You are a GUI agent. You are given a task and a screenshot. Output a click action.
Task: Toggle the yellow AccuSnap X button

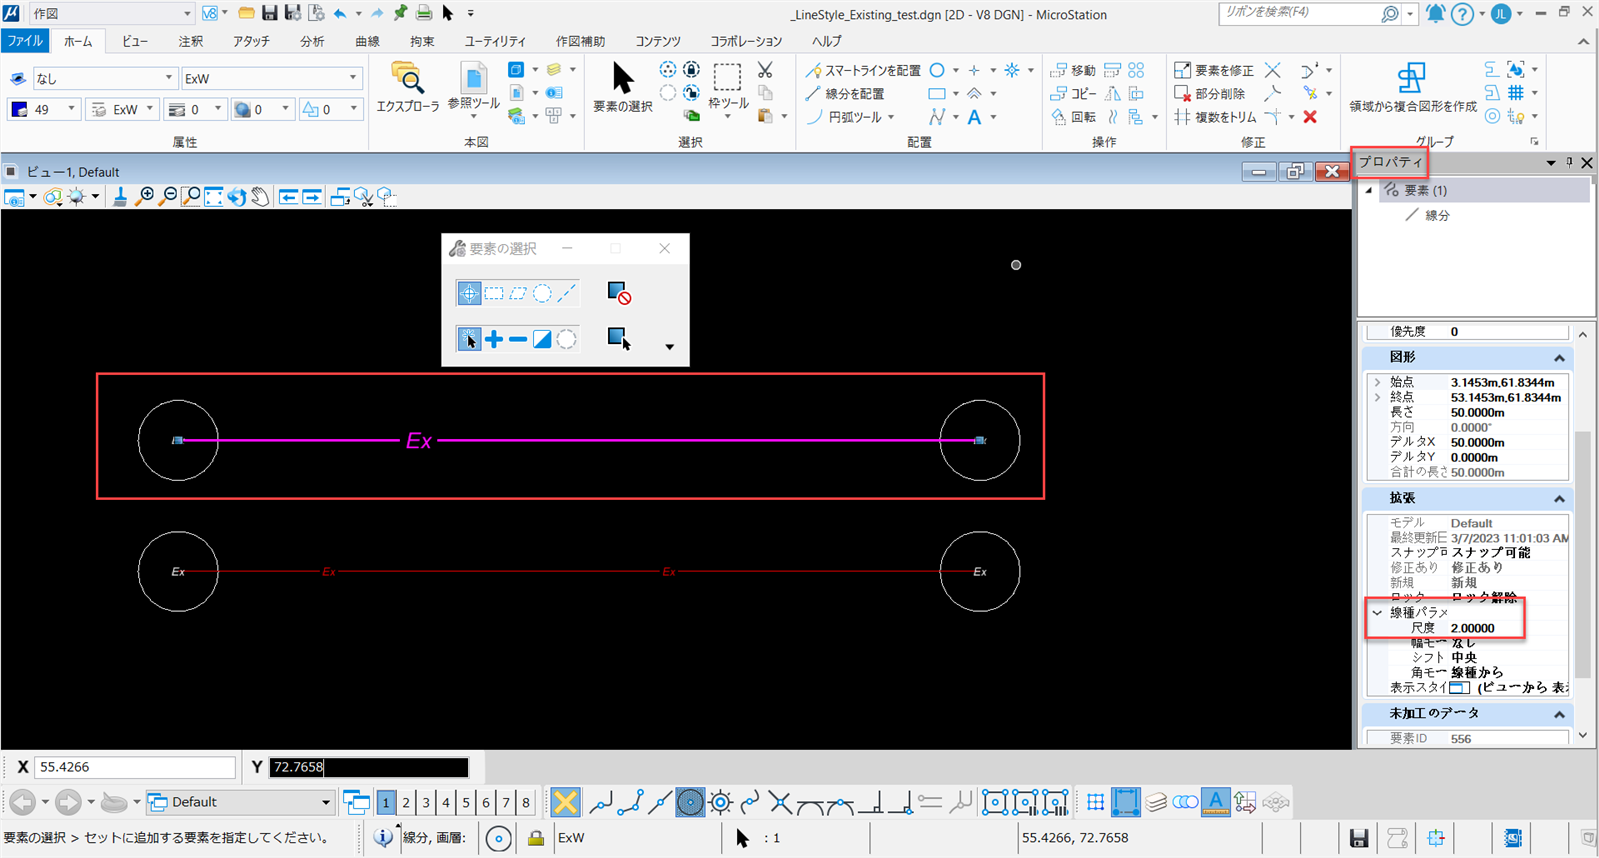[x=565, y=802]
